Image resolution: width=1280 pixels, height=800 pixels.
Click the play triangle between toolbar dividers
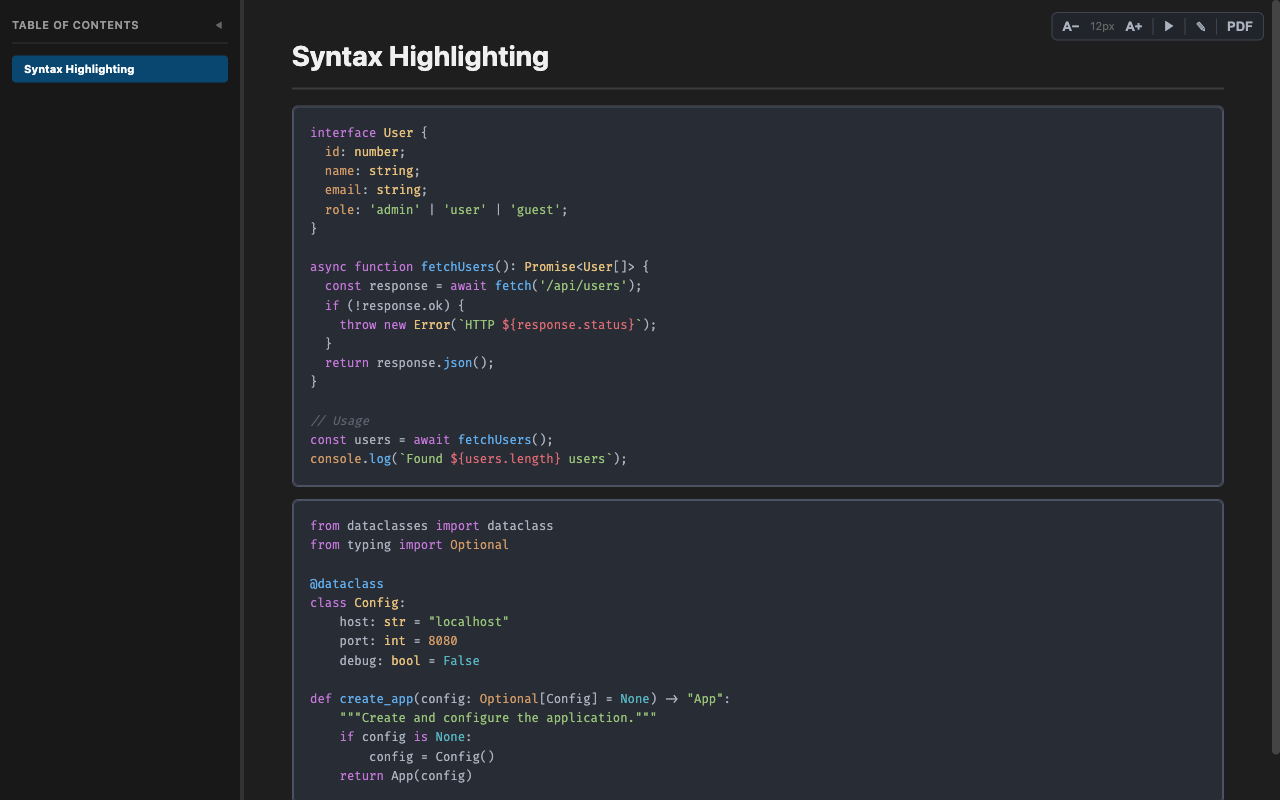(x=1168, y=26)
